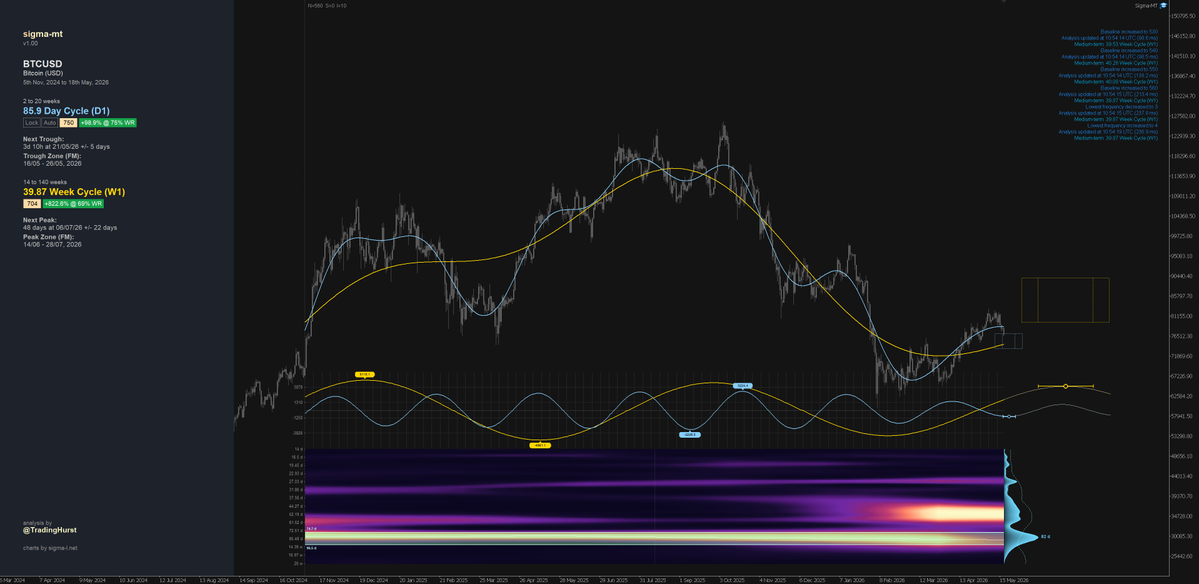Click the yellow projected peak range marker
Image resolution: width=1199 pixels, height=584 pixels.
click(x=1065, y=386)
